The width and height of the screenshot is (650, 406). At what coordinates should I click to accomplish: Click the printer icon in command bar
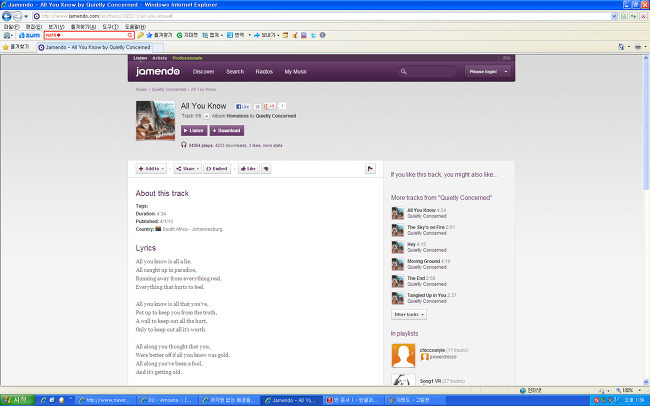pos(638,47)
